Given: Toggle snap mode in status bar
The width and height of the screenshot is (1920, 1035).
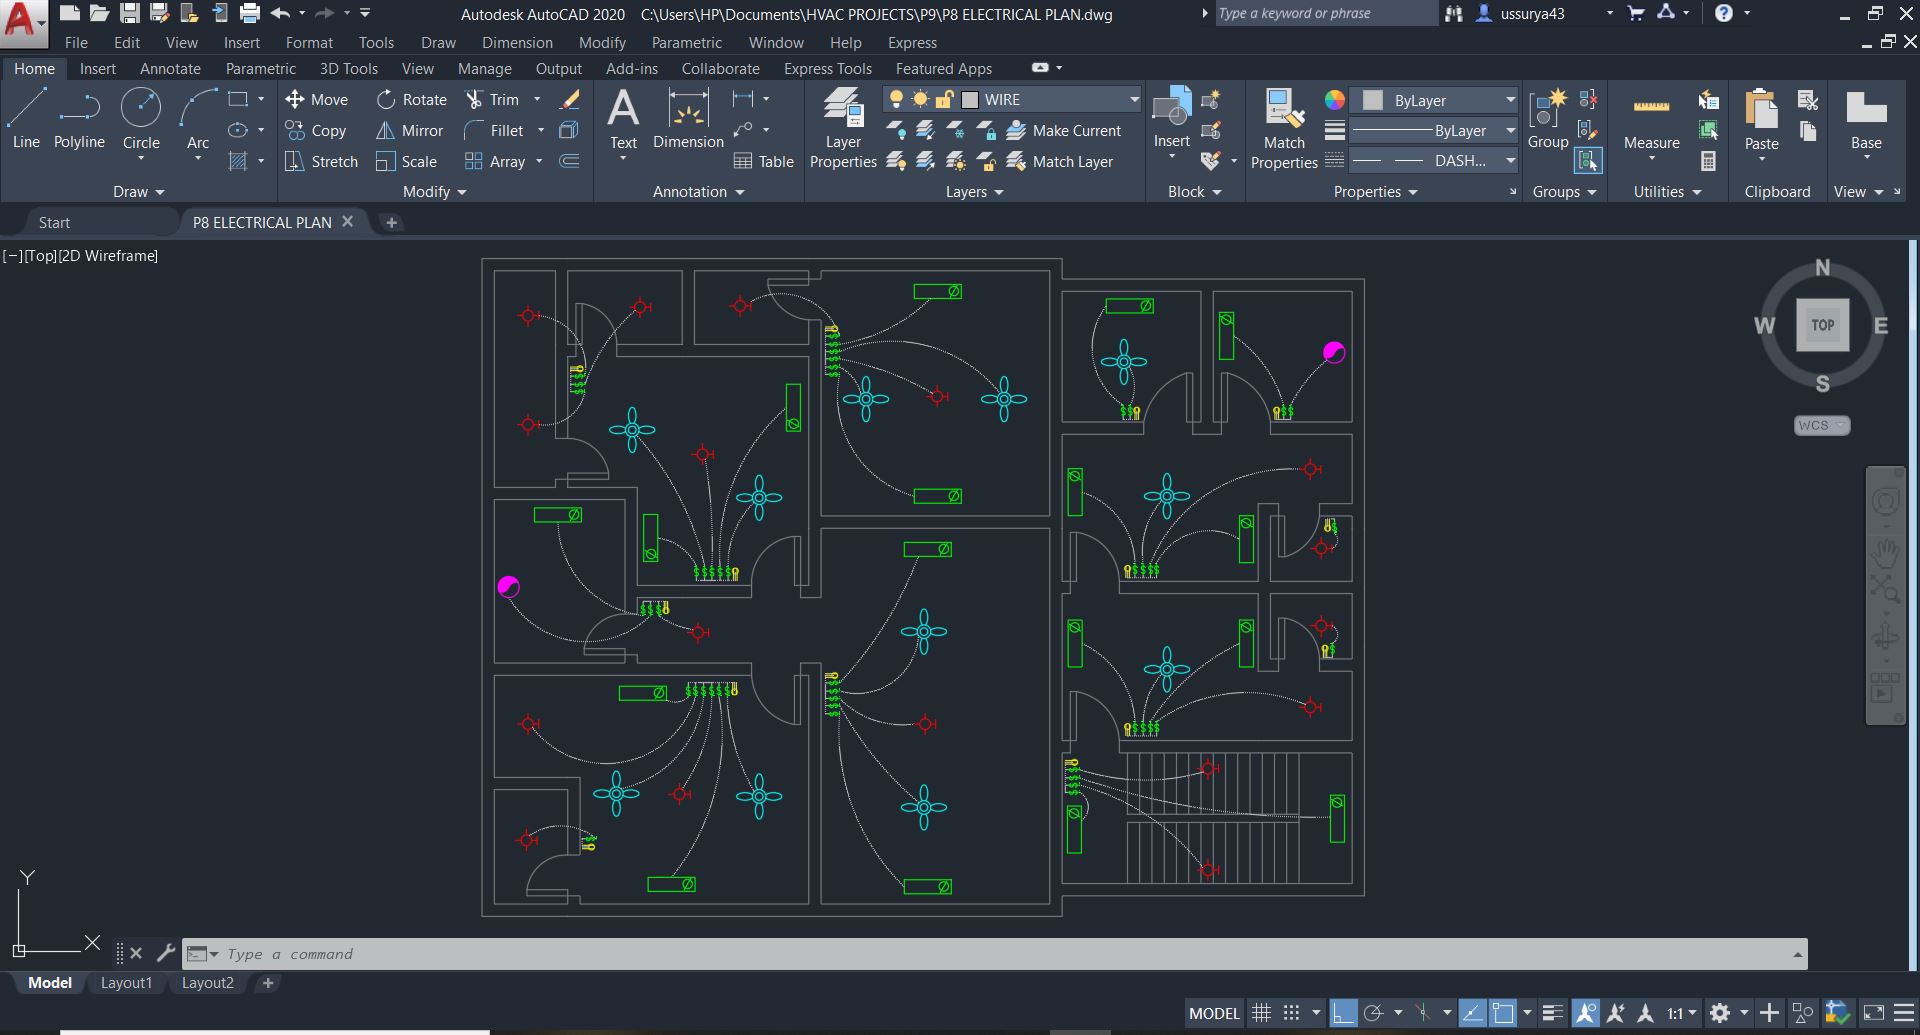Looking at the screenshot, I should [1292, 1013].
